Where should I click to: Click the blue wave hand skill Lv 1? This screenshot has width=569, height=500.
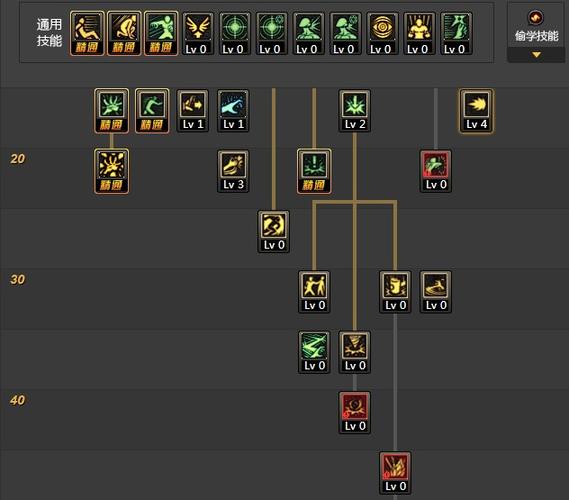(x=233, y=111)
